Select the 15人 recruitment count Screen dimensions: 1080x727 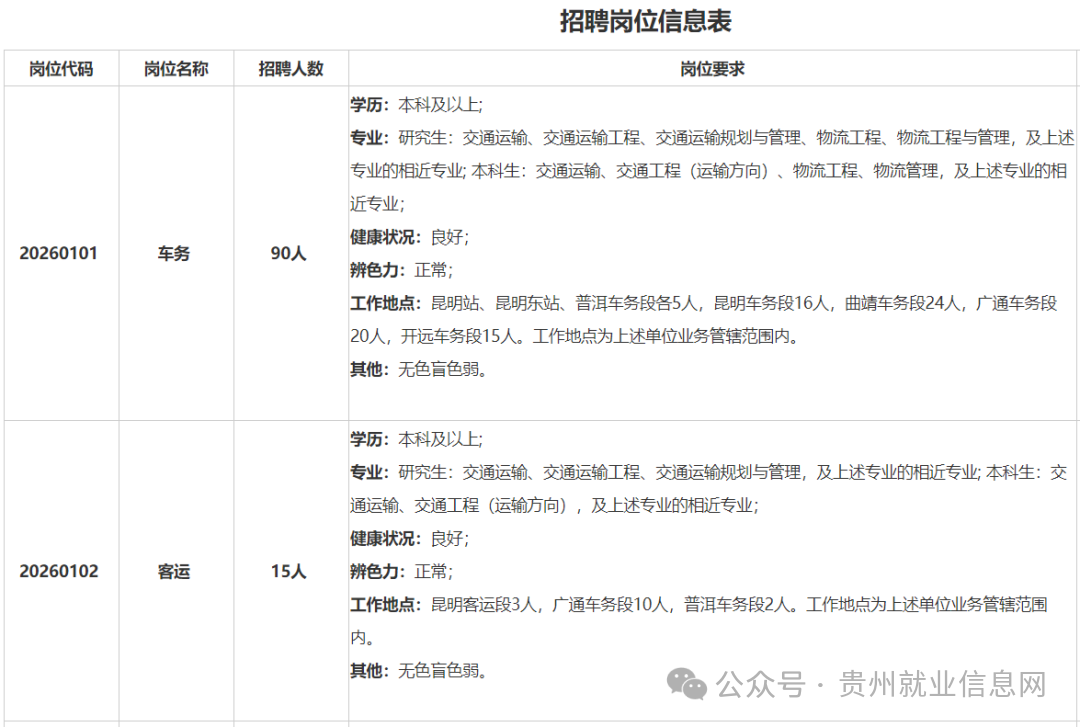click(x=290, y=573)
